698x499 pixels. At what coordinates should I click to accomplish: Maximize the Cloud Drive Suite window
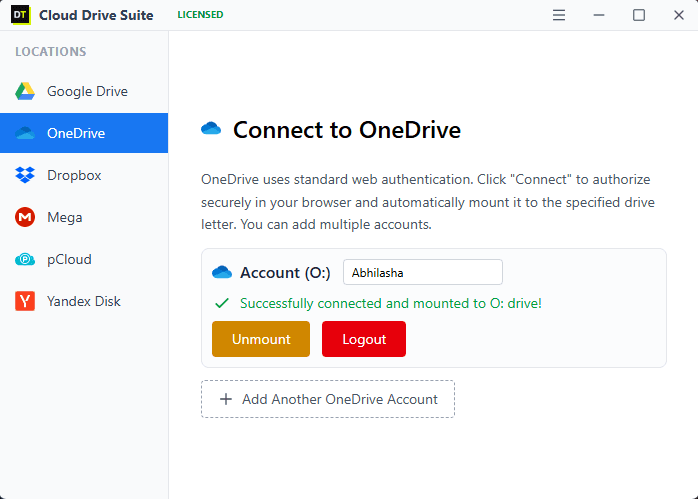coord(639,15)
